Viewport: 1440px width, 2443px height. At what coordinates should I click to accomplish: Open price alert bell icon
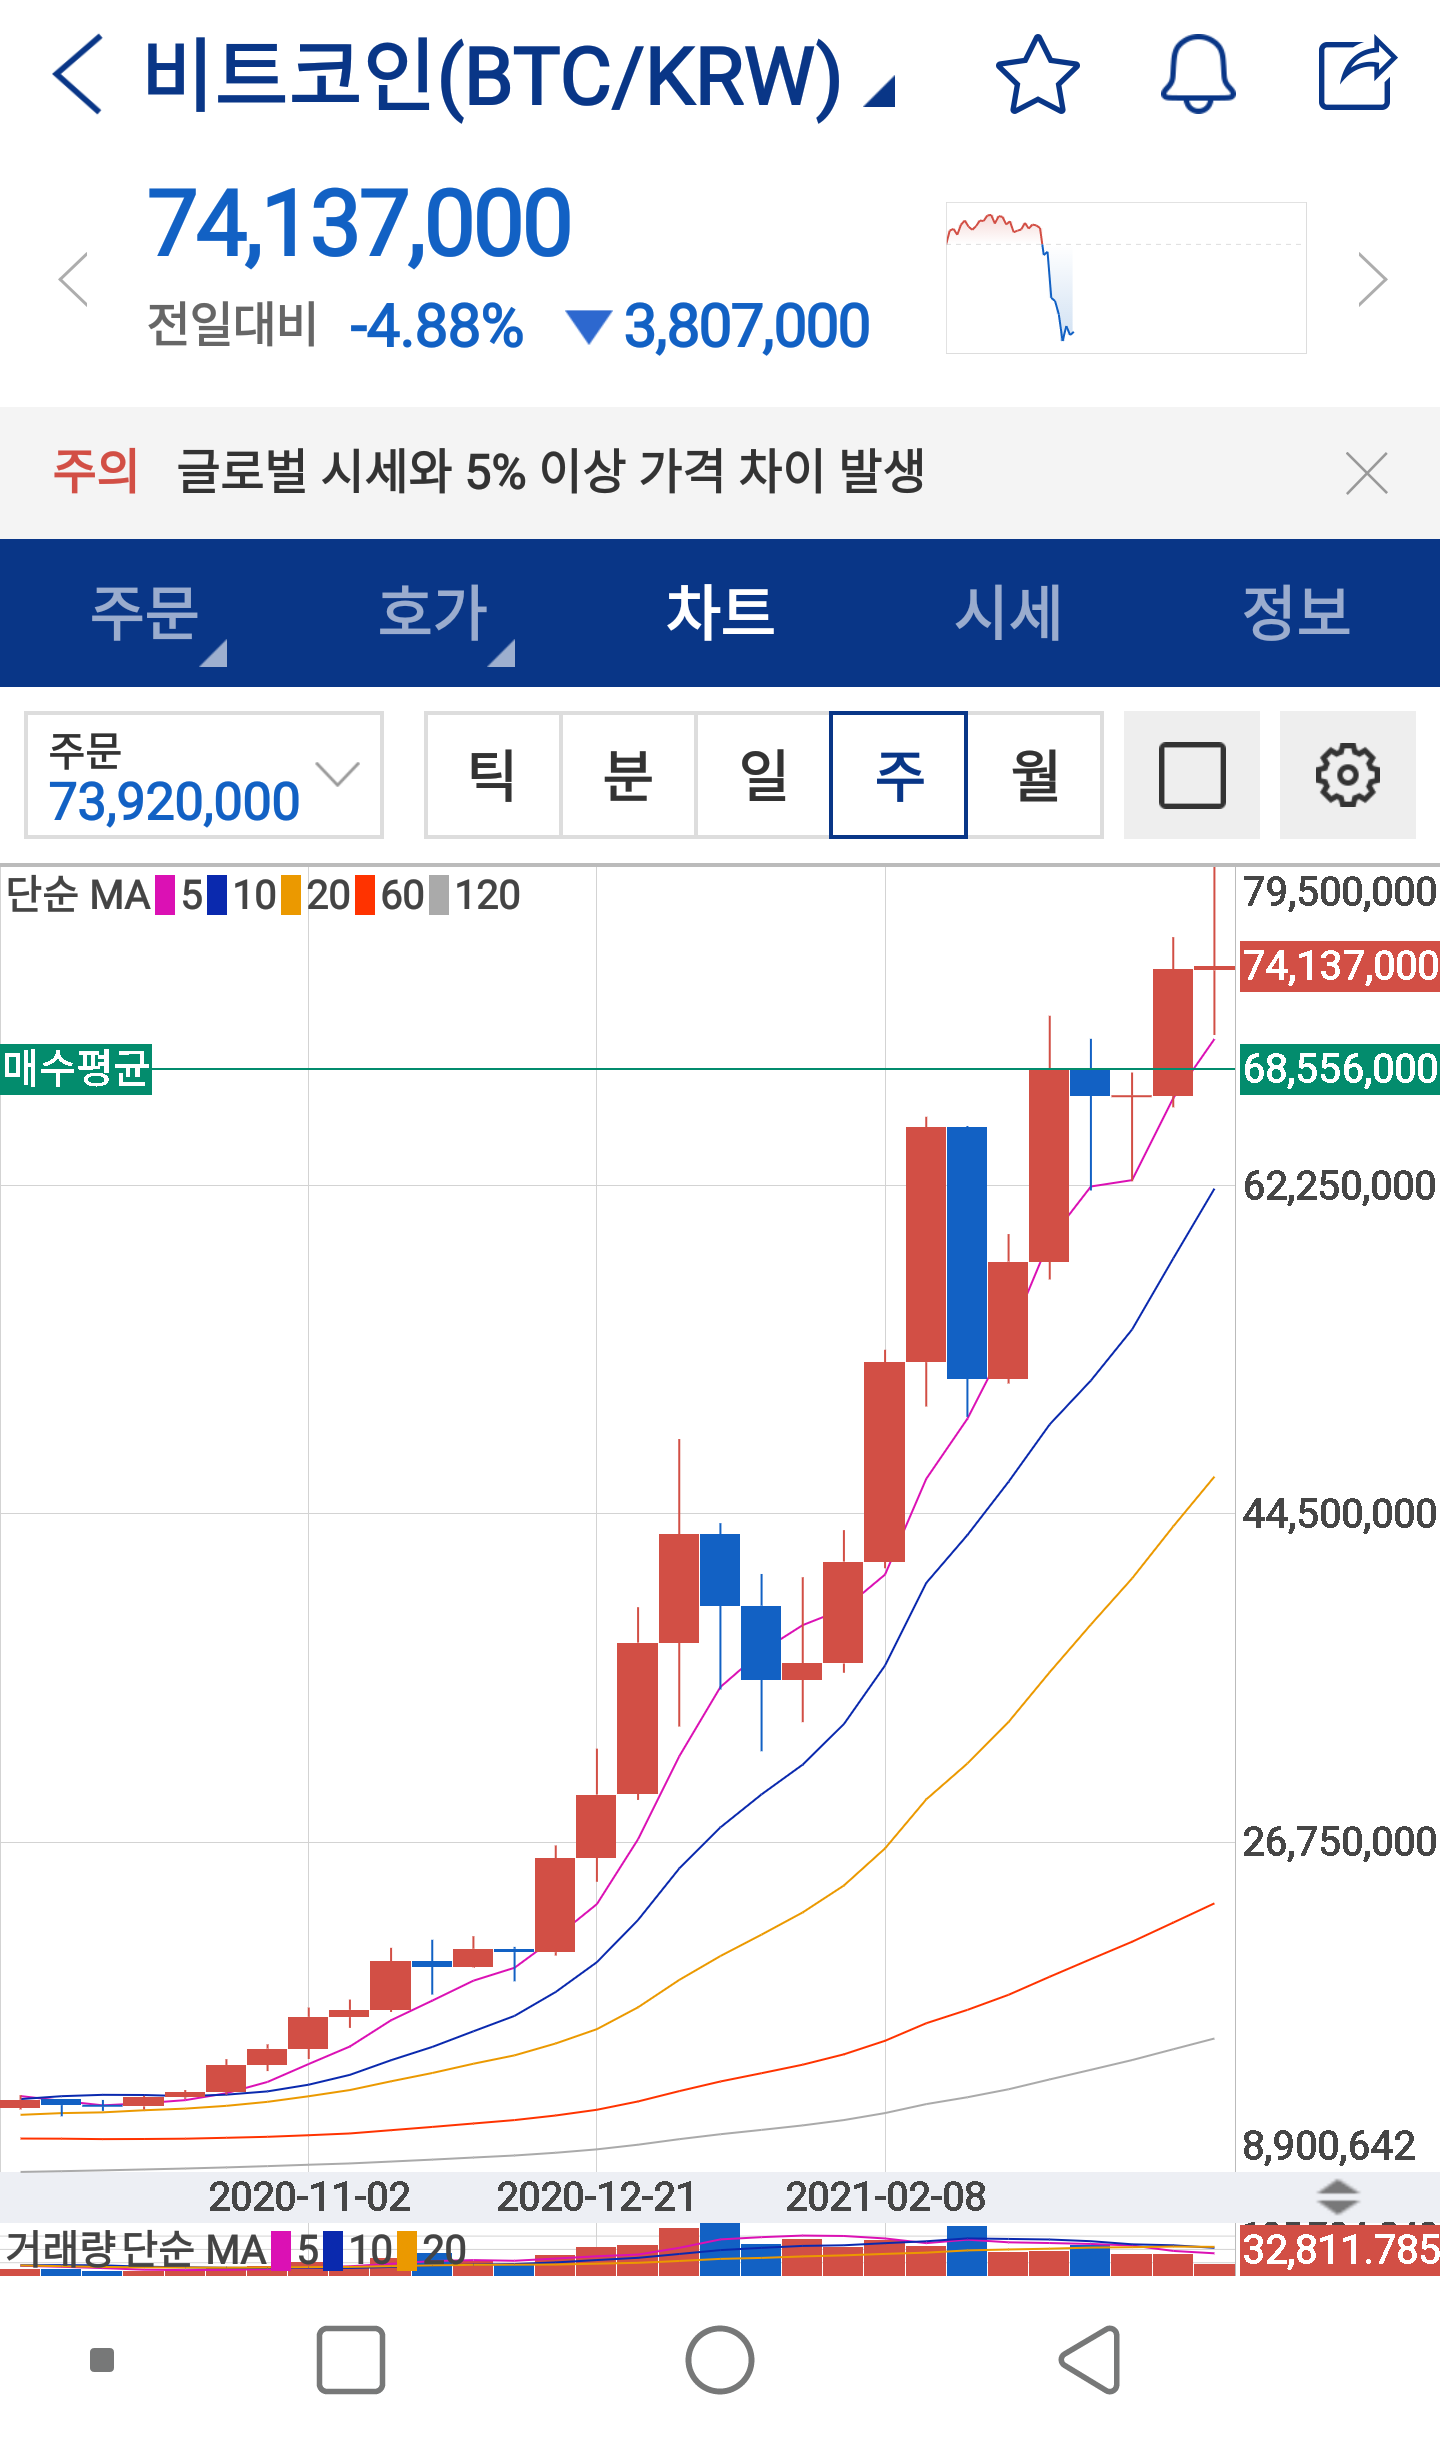click(x=1198, y=74)
